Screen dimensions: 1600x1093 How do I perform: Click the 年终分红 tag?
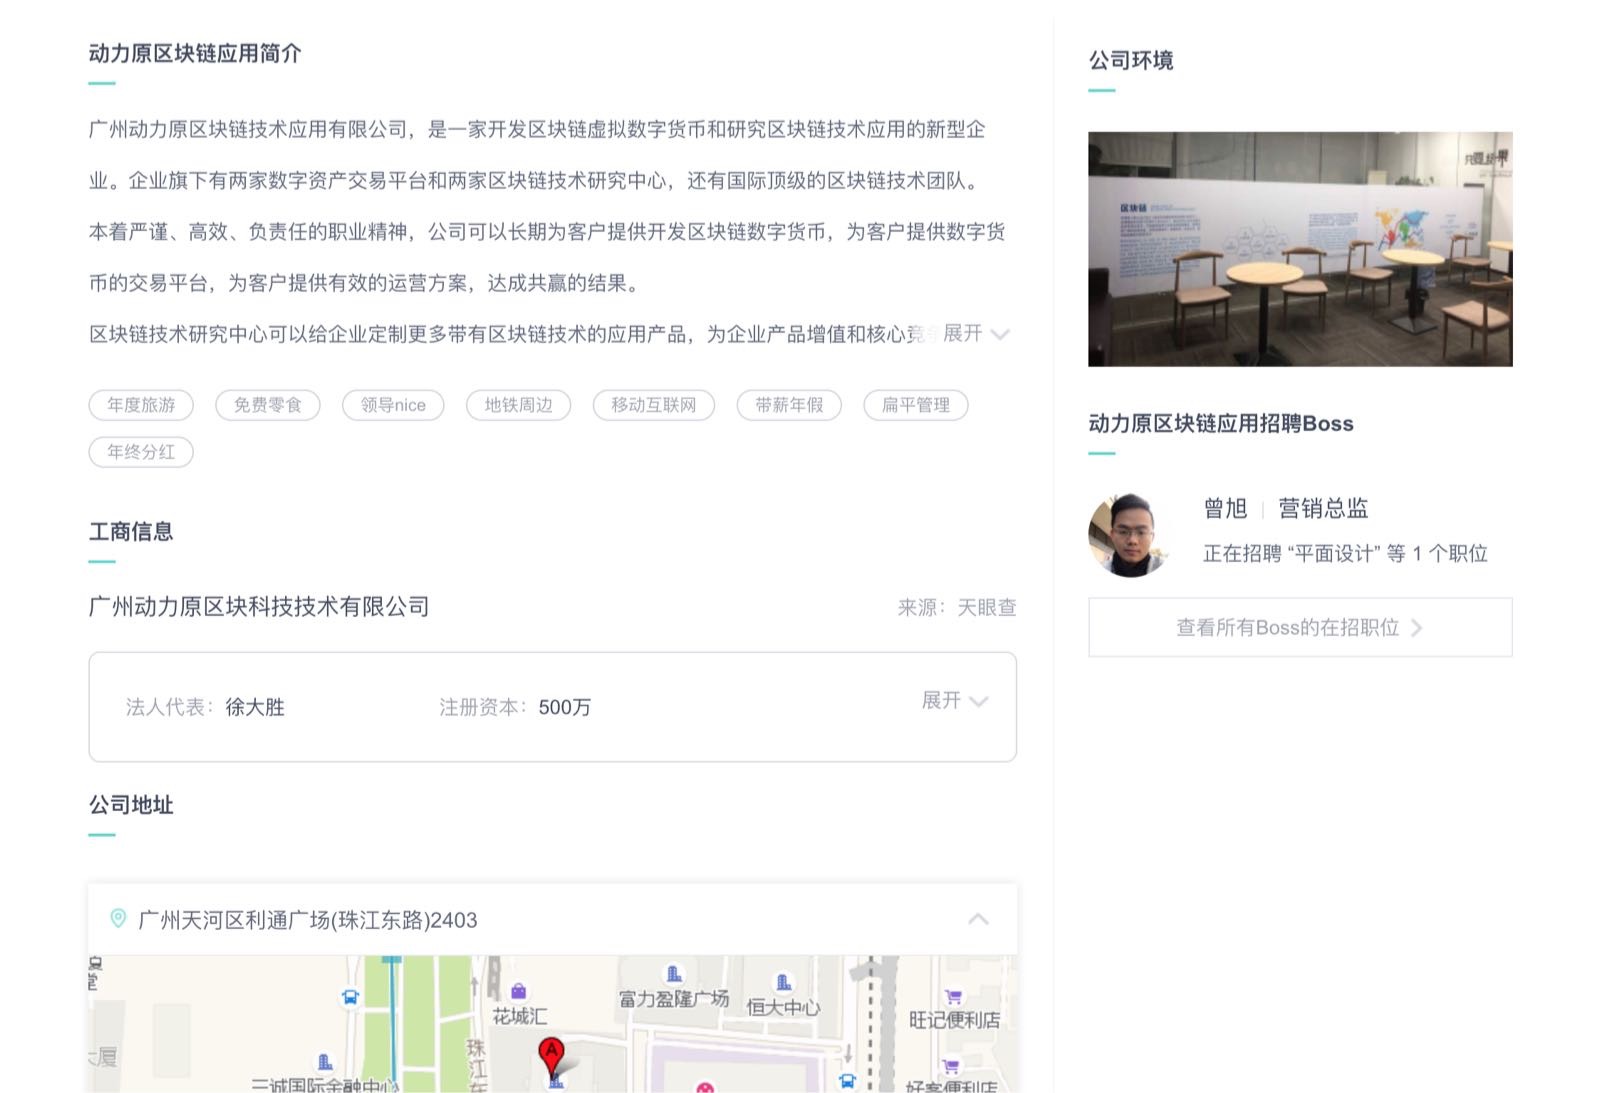[141, 452]
